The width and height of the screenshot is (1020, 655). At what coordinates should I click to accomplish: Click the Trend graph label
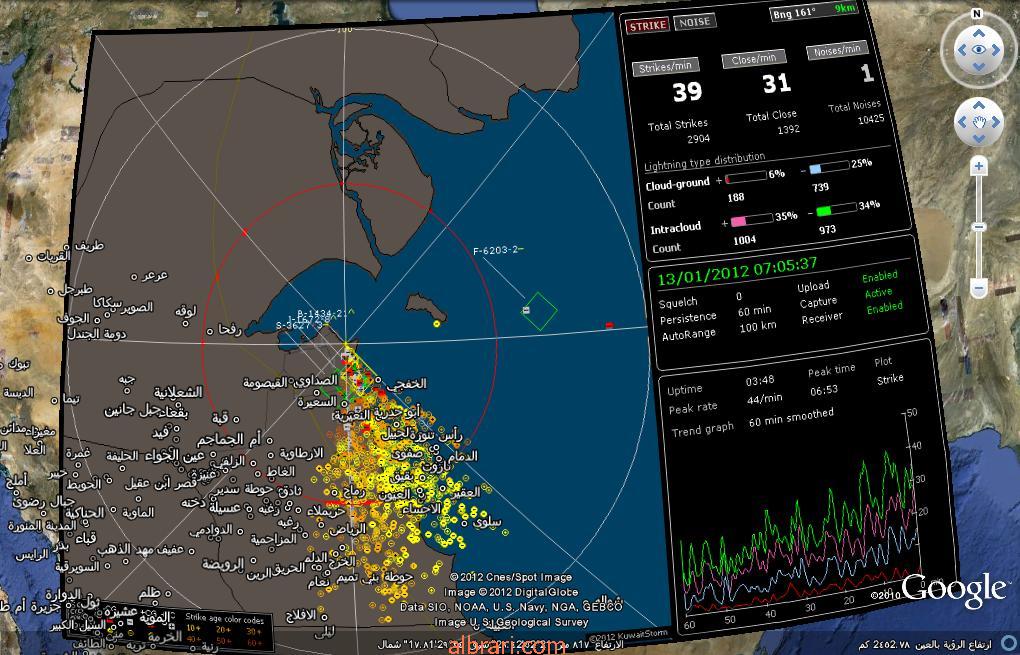click(x=703, y=429)
